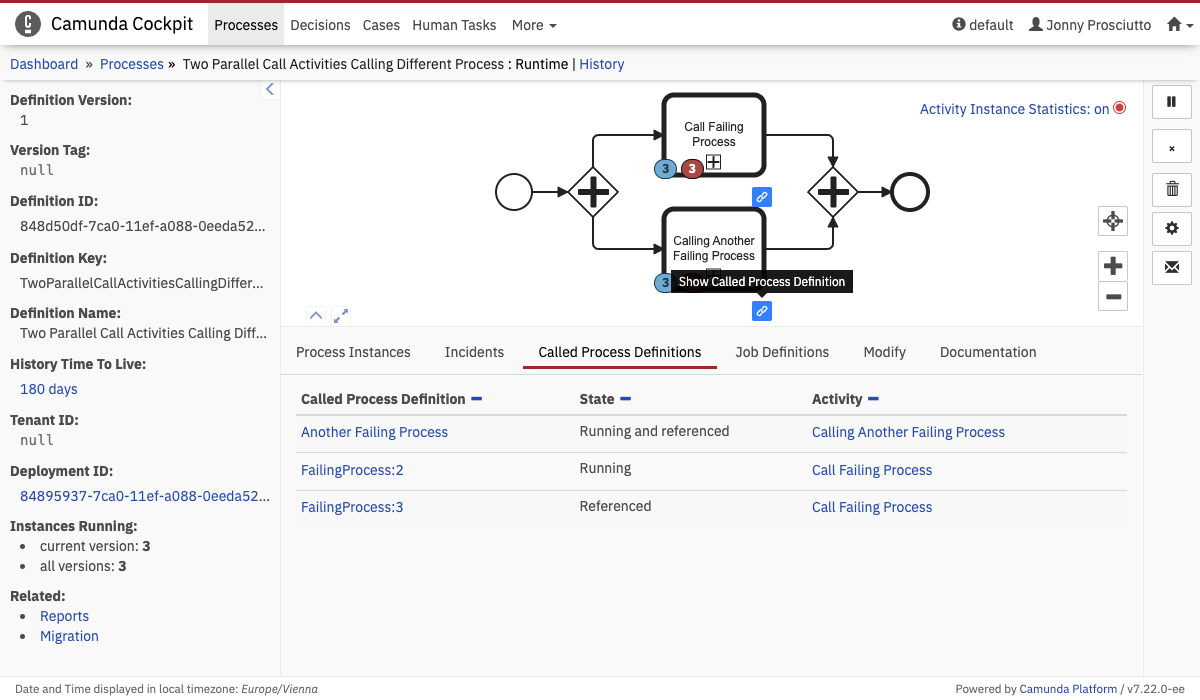1200x700 pixels.
Task: Click the pause (suspend) process definition button
Action: click(1172, 102)
